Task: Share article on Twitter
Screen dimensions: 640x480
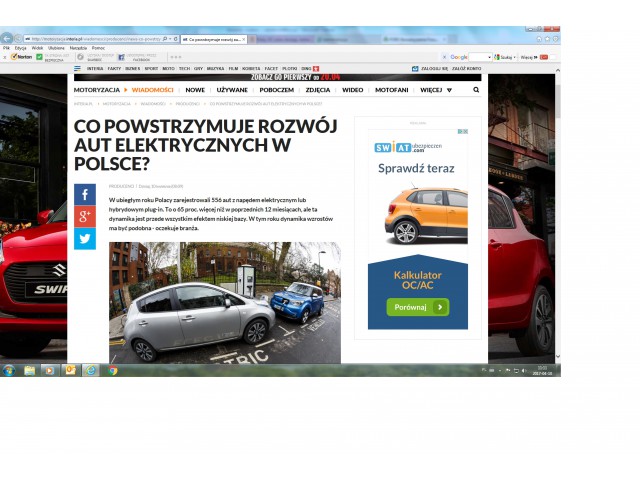Action: coord(85,239)
